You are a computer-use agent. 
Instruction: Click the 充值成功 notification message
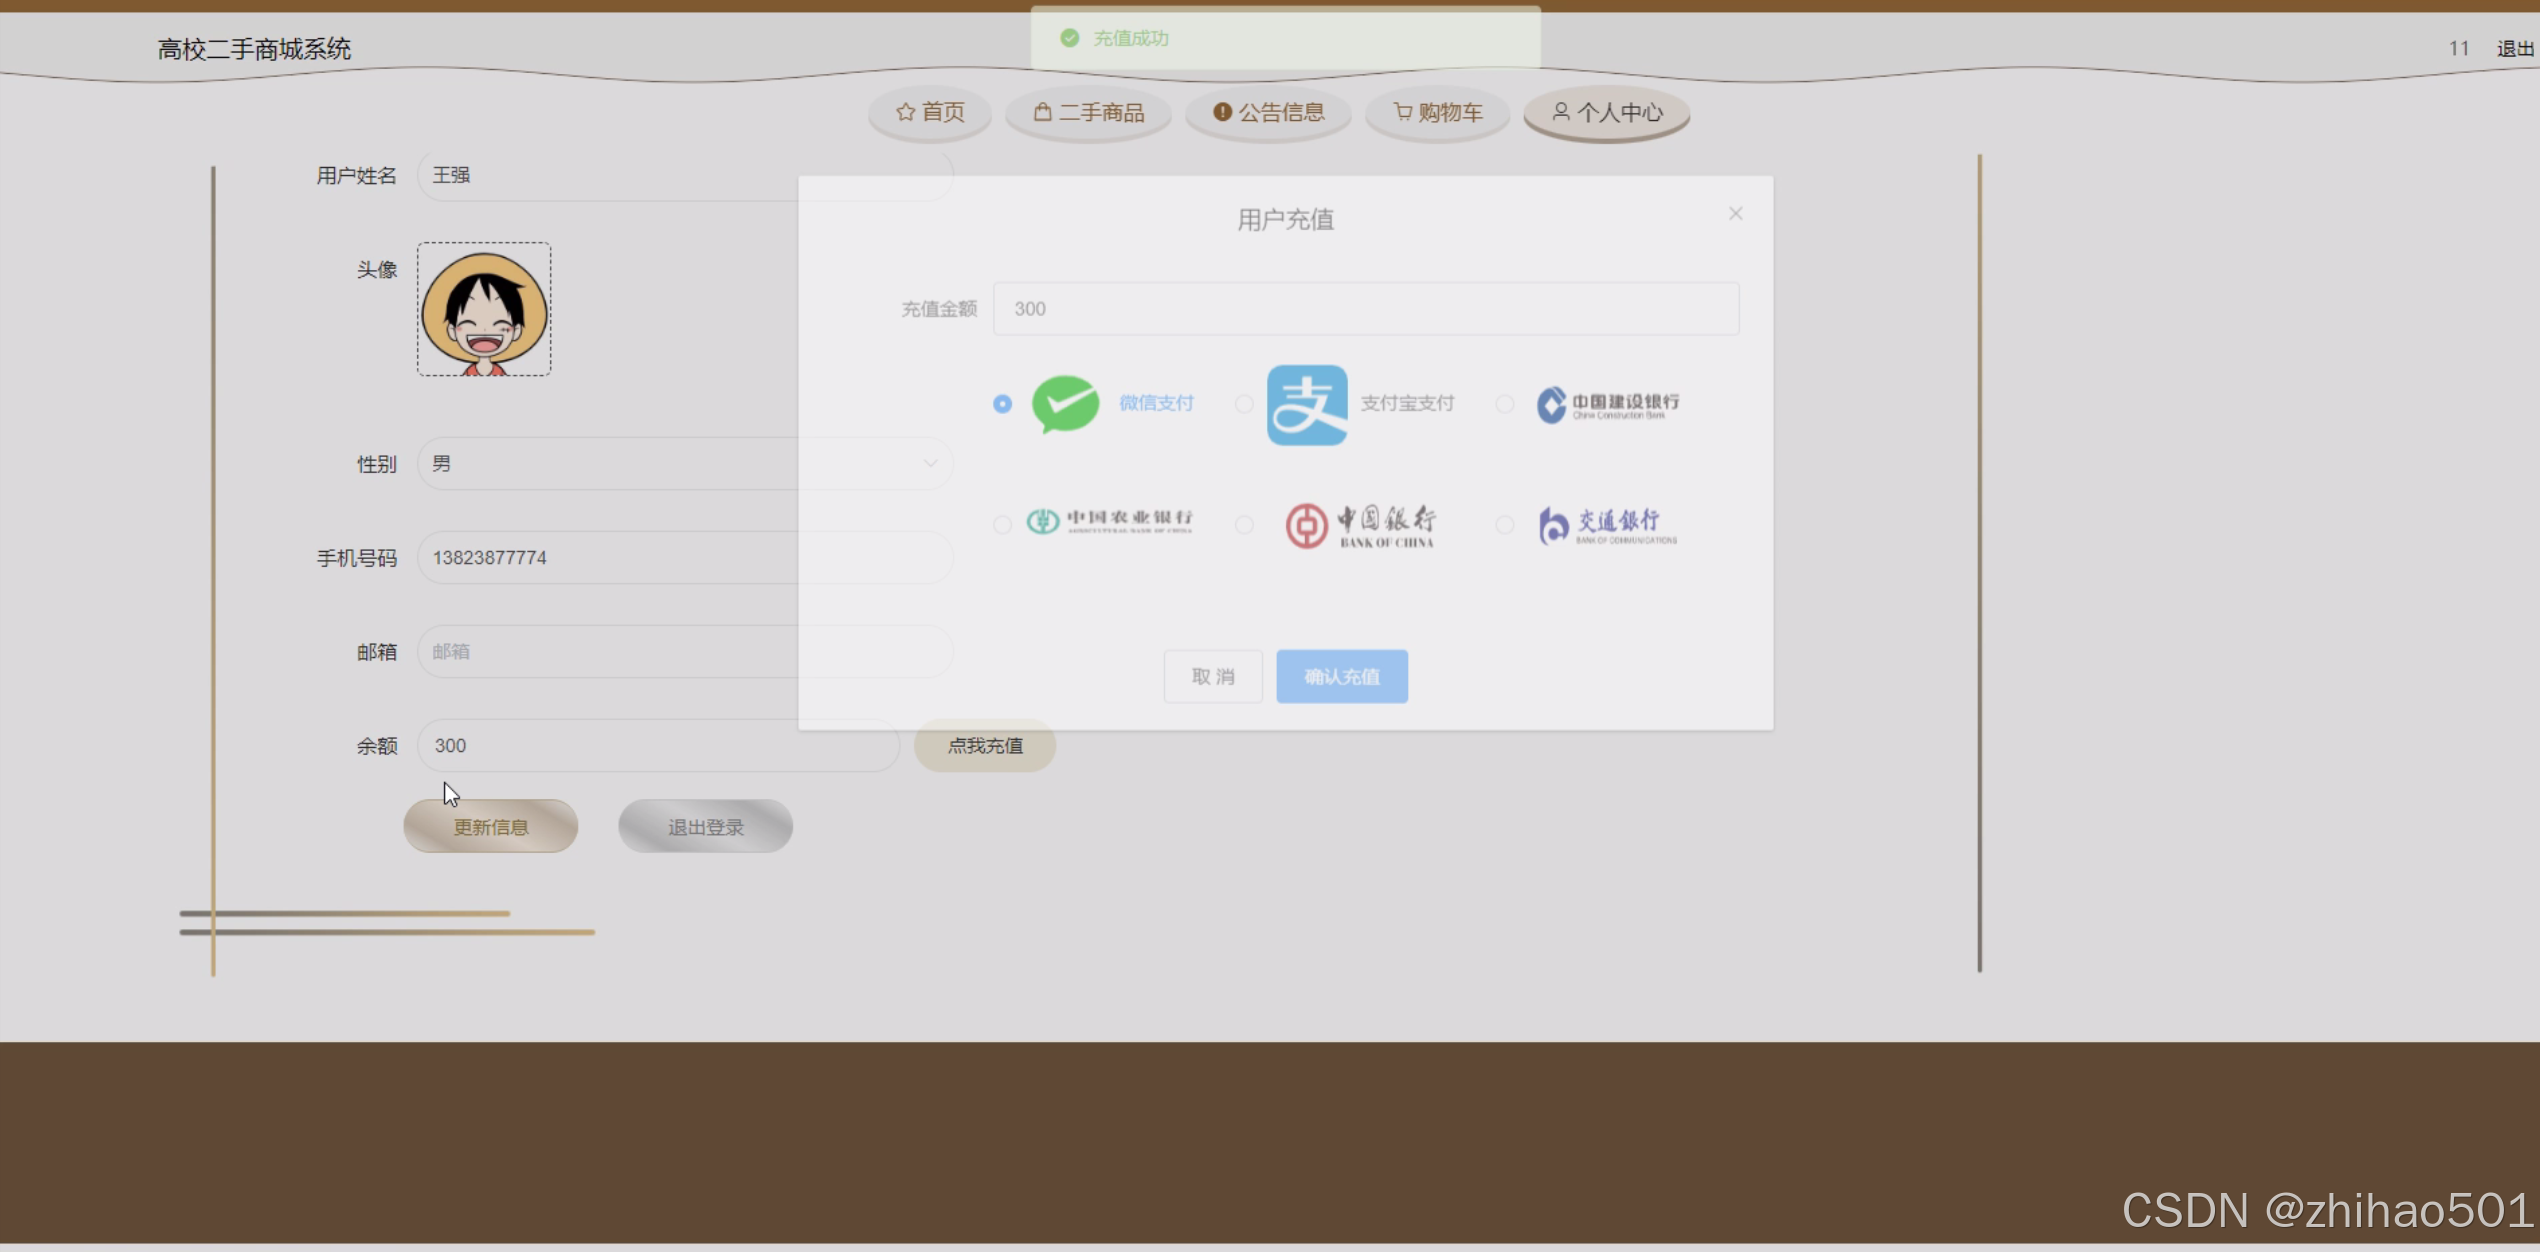coord(1285,38)
